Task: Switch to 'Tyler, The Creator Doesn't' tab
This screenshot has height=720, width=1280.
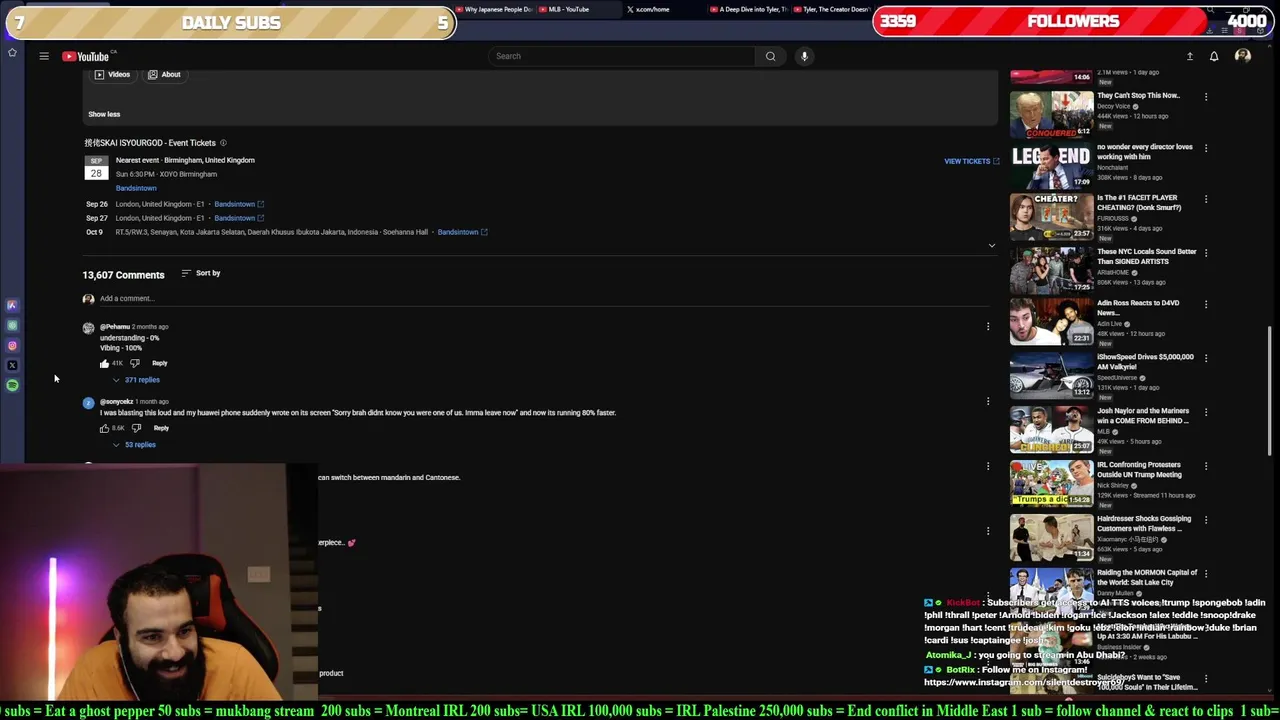Action: [830, 9]
